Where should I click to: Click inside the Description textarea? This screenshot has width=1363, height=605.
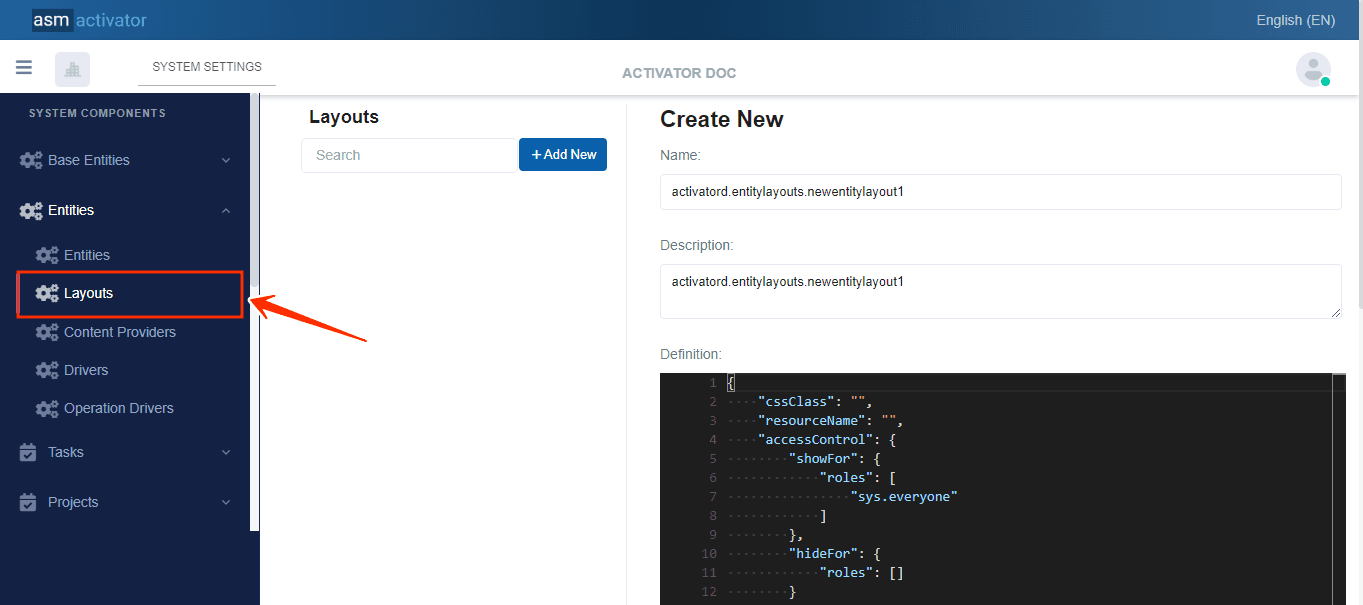point(1000,291)
